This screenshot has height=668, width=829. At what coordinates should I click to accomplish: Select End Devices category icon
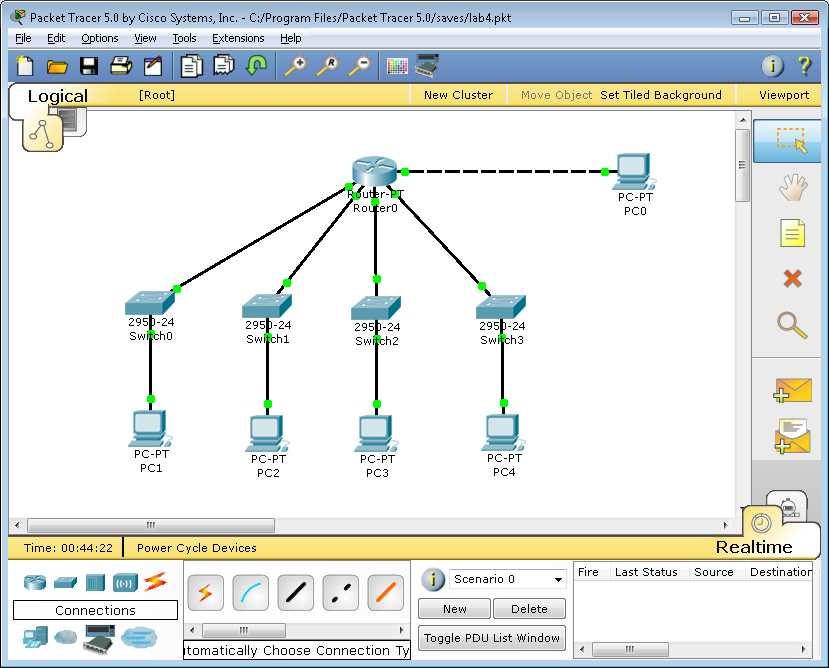(x=35, y=637)
